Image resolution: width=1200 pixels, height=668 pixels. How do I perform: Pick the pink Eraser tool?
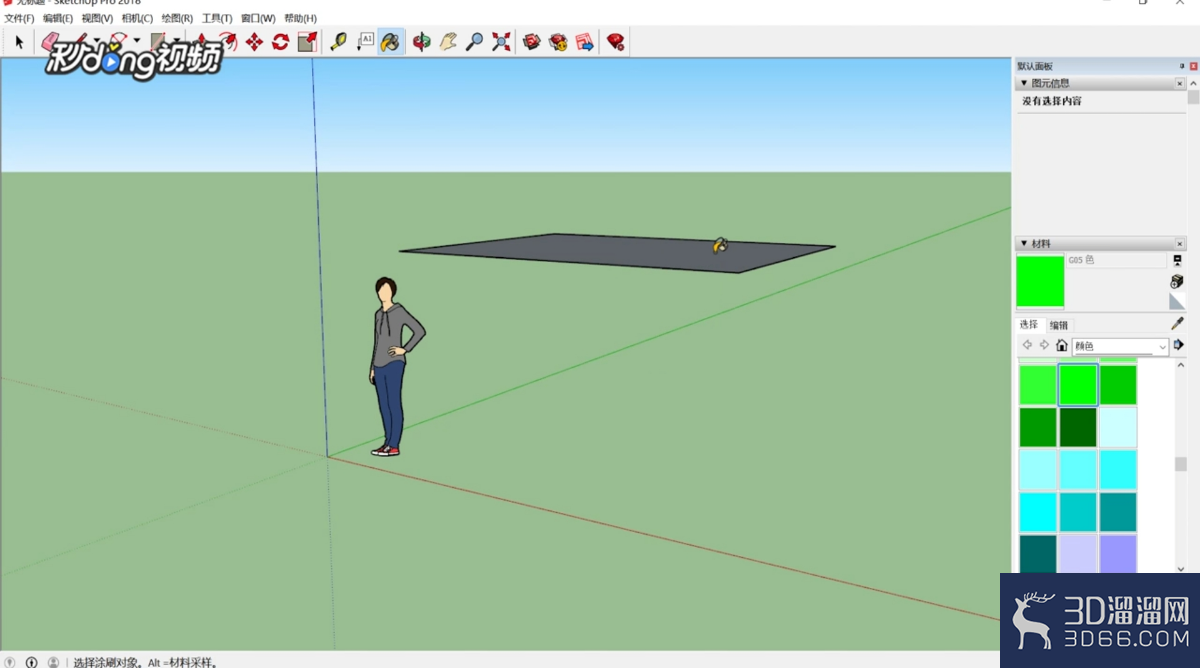[51, 41]
